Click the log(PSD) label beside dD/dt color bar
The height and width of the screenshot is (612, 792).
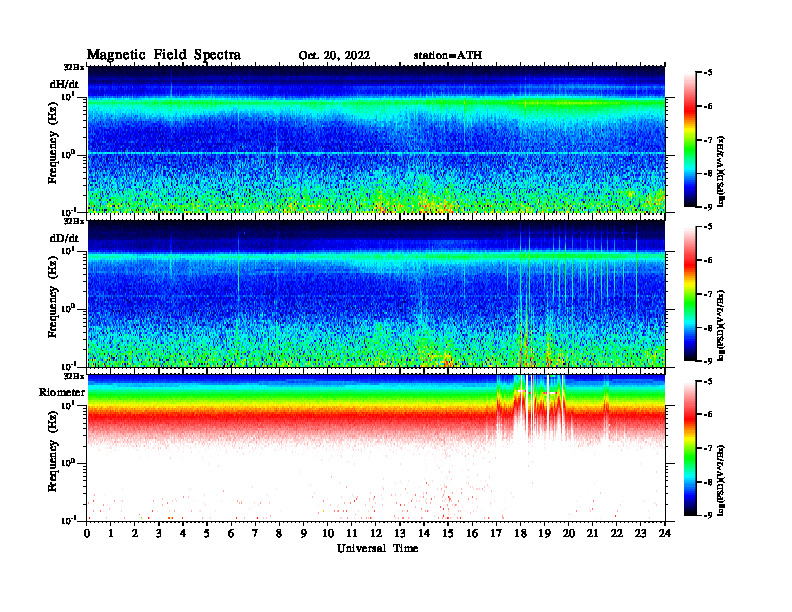coord(722,326)
